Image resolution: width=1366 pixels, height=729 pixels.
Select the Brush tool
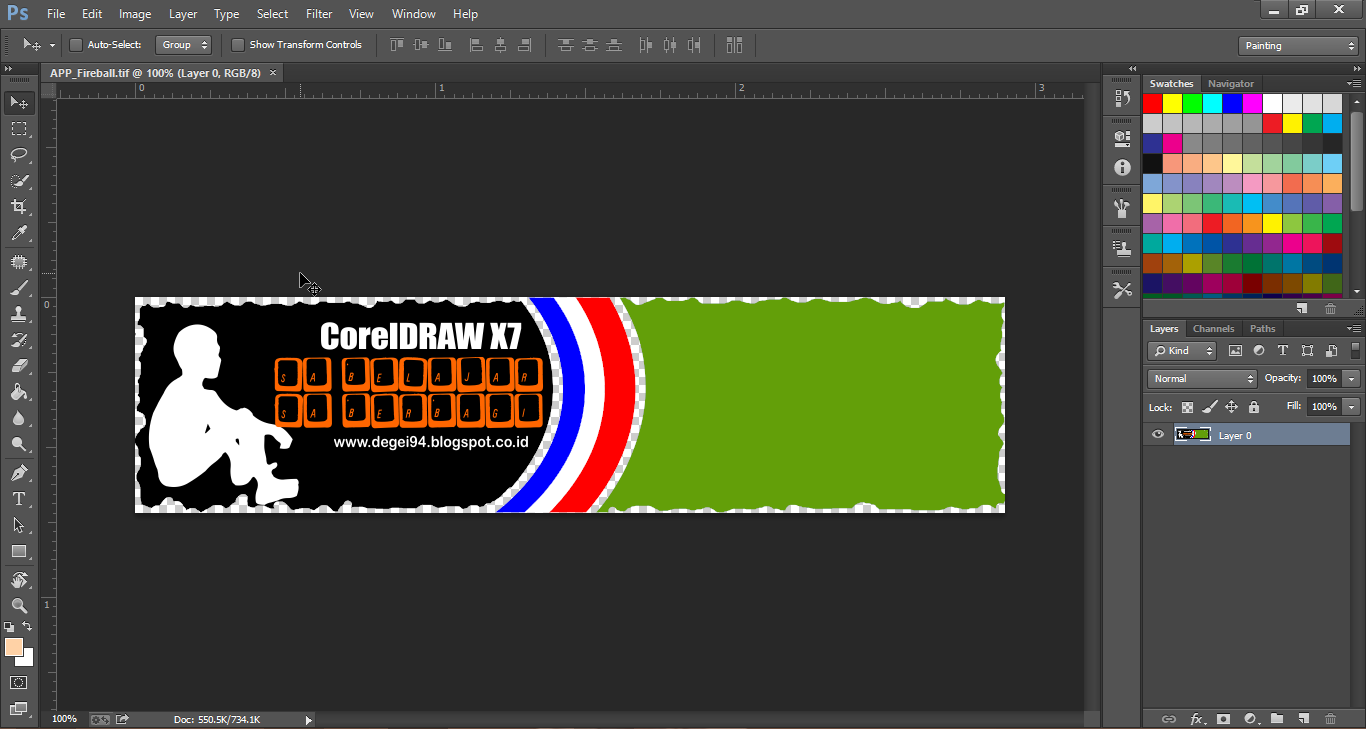point(19,288)
